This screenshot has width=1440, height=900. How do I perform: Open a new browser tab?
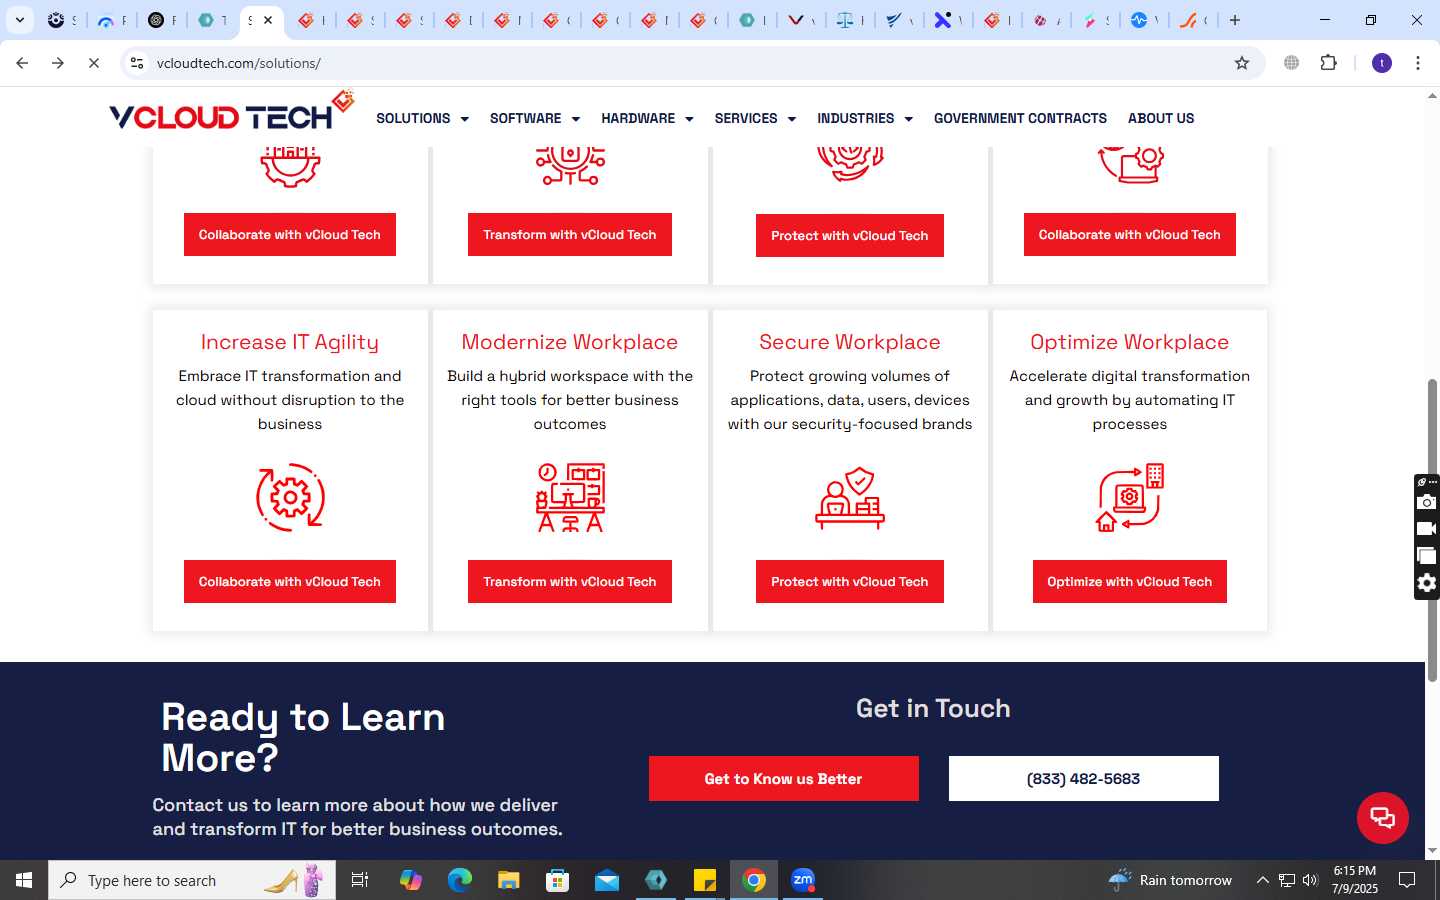tap(1235, 20)
